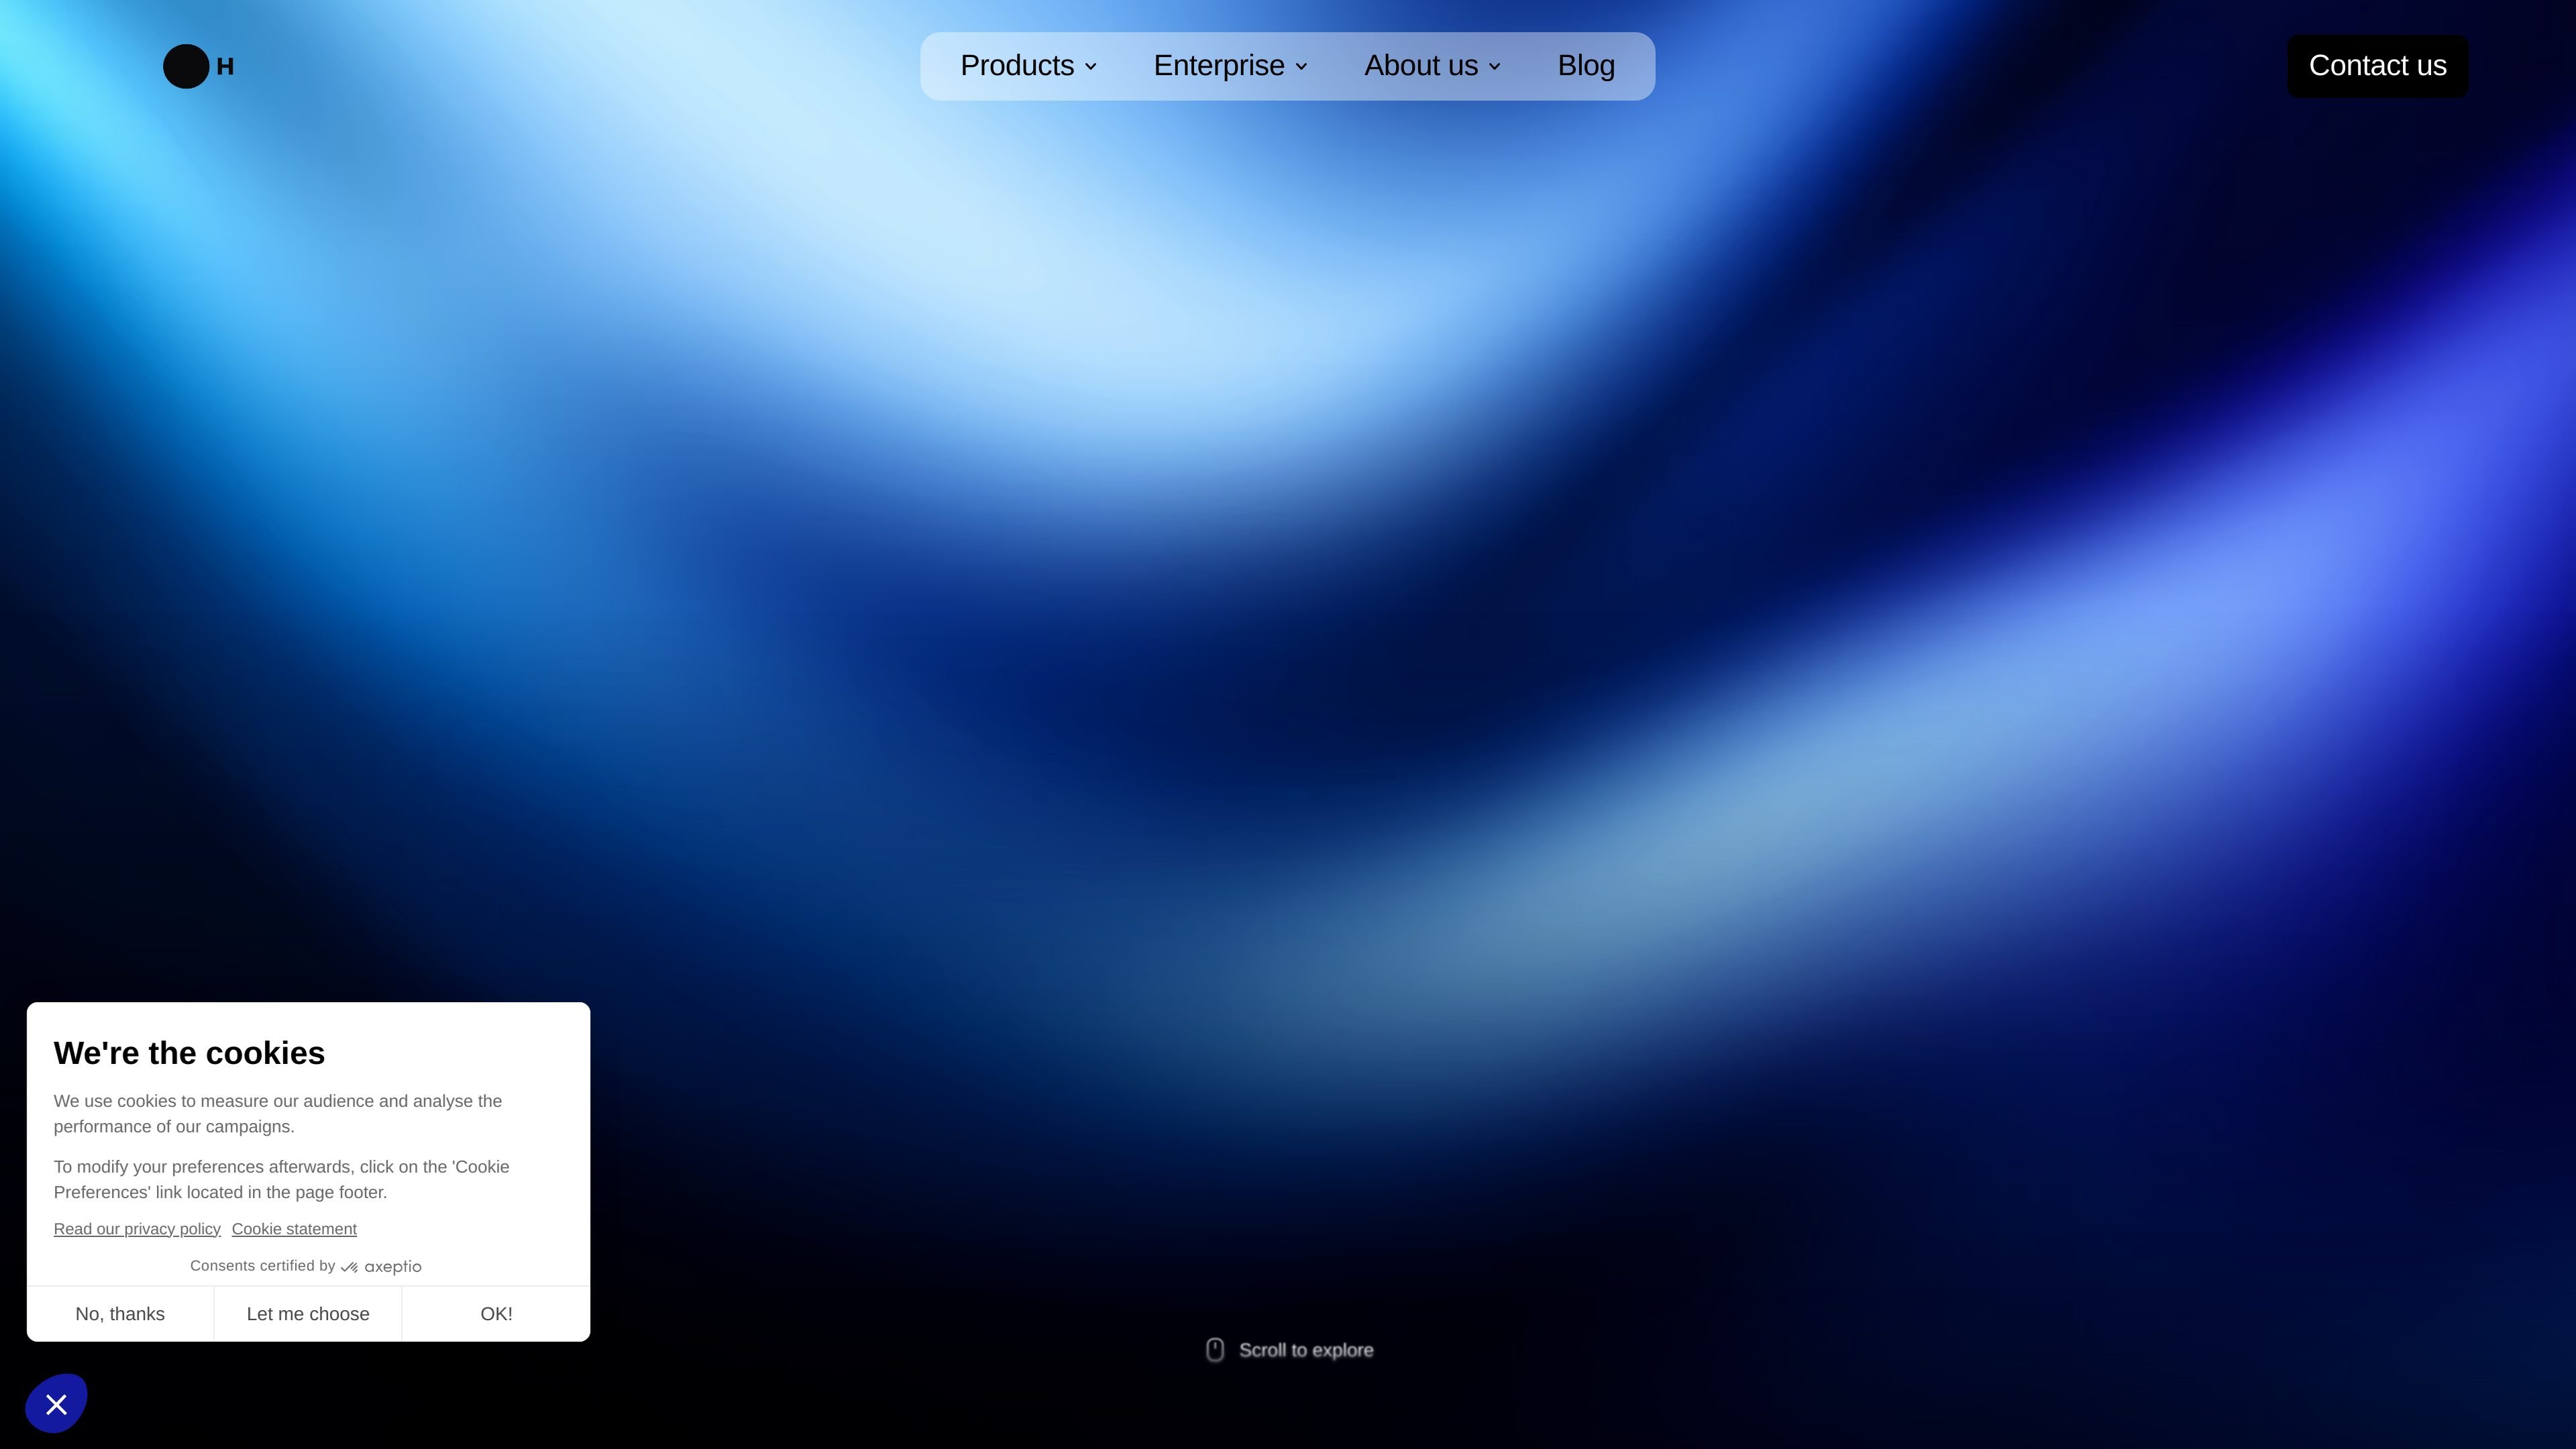Close the cookie widget with the X button

pyautogui.click(x=56, y=1404)
